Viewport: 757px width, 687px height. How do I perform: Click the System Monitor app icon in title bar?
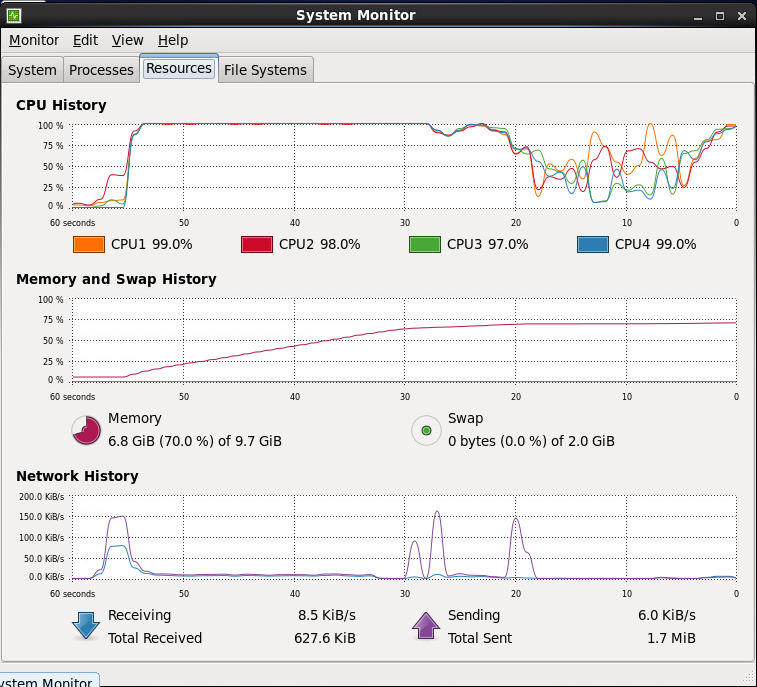14,15
